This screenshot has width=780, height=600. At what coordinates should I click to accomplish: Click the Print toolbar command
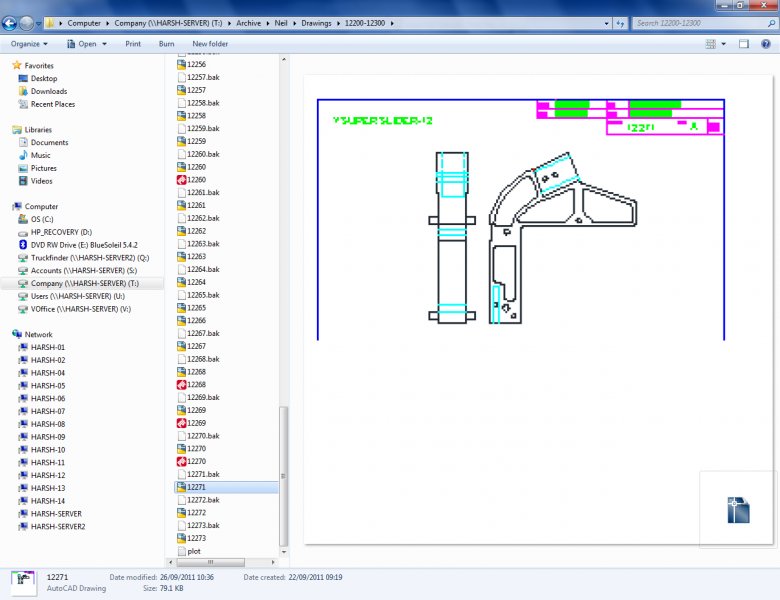pyautogui.click(x=133, y=44)
